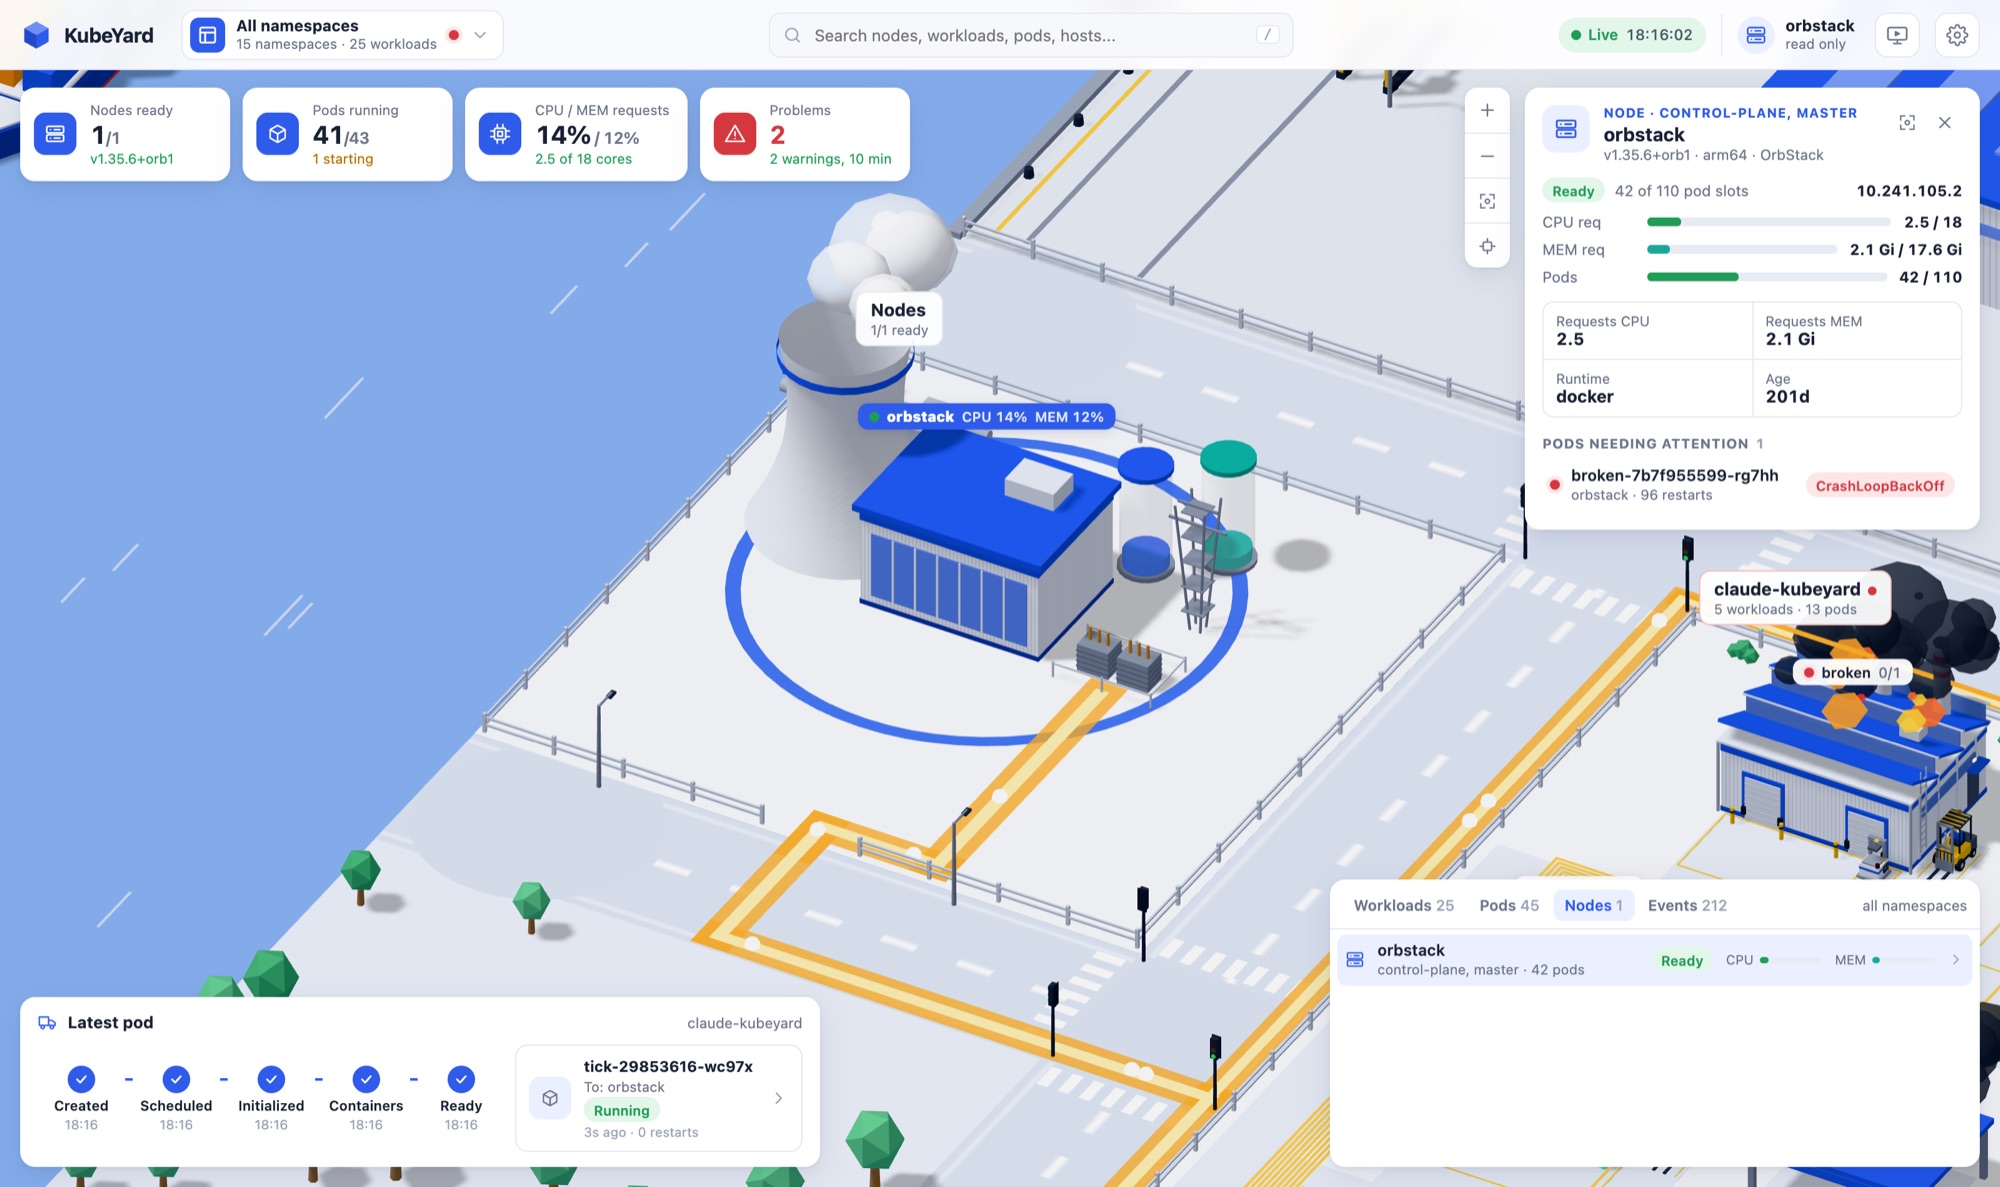
Task: Zoom out with the minus button
Action: [x=1487, y=156]
